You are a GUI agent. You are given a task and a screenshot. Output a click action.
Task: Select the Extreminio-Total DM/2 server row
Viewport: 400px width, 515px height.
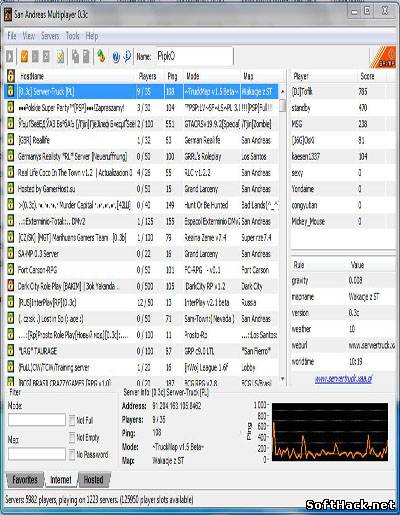pos(142,221)
